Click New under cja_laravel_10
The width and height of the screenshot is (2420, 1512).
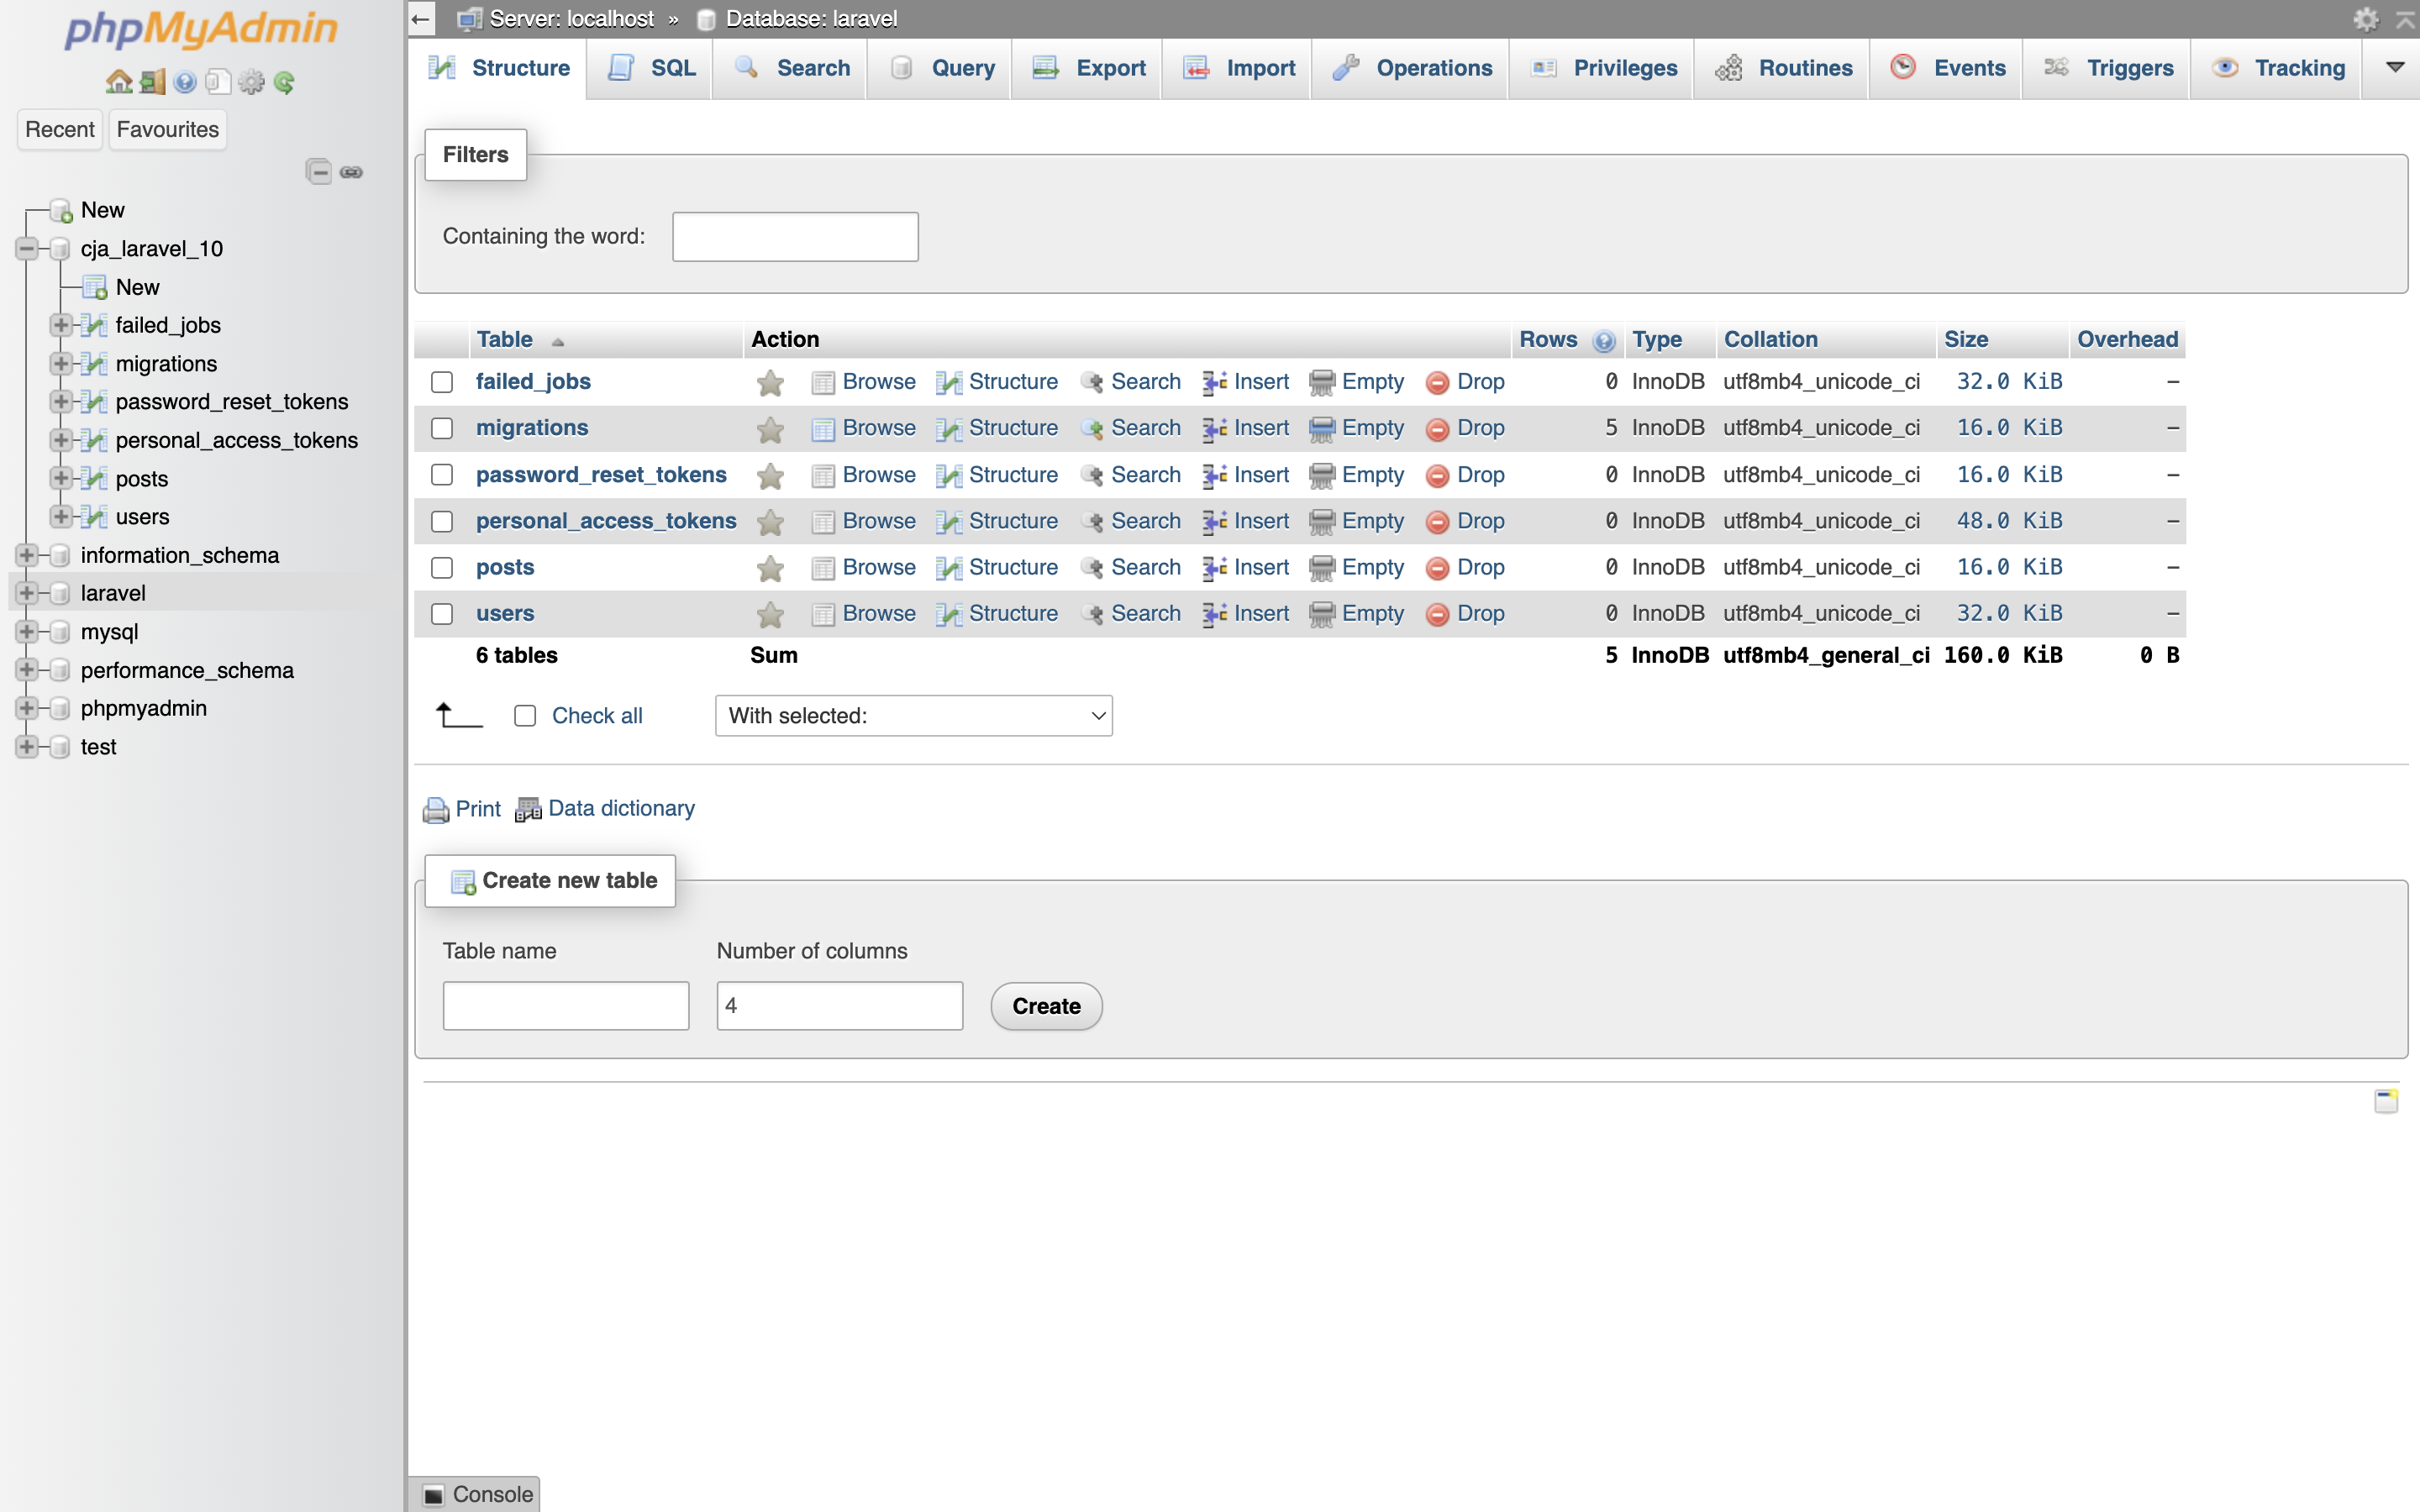pyautogui.click(x=137, y=287)
